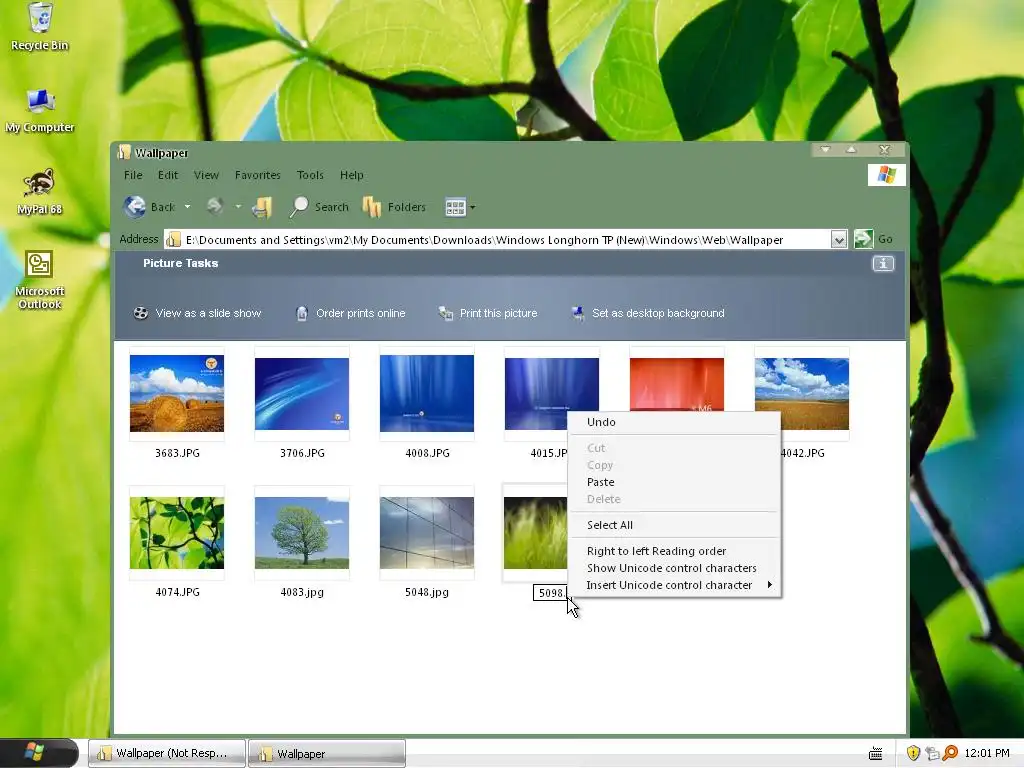Image resolution: width=1024 pixels, height=768 pixels.
Task: Open the Tools menu
Action: click(310, 175)
